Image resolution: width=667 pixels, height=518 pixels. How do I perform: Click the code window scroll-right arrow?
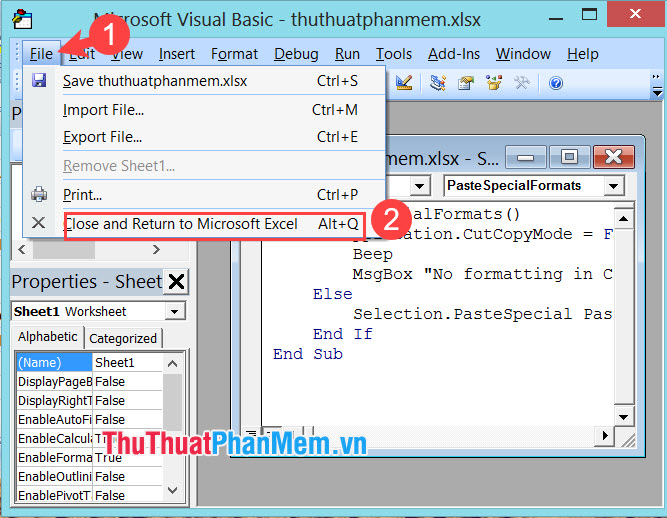coord(604,435)
